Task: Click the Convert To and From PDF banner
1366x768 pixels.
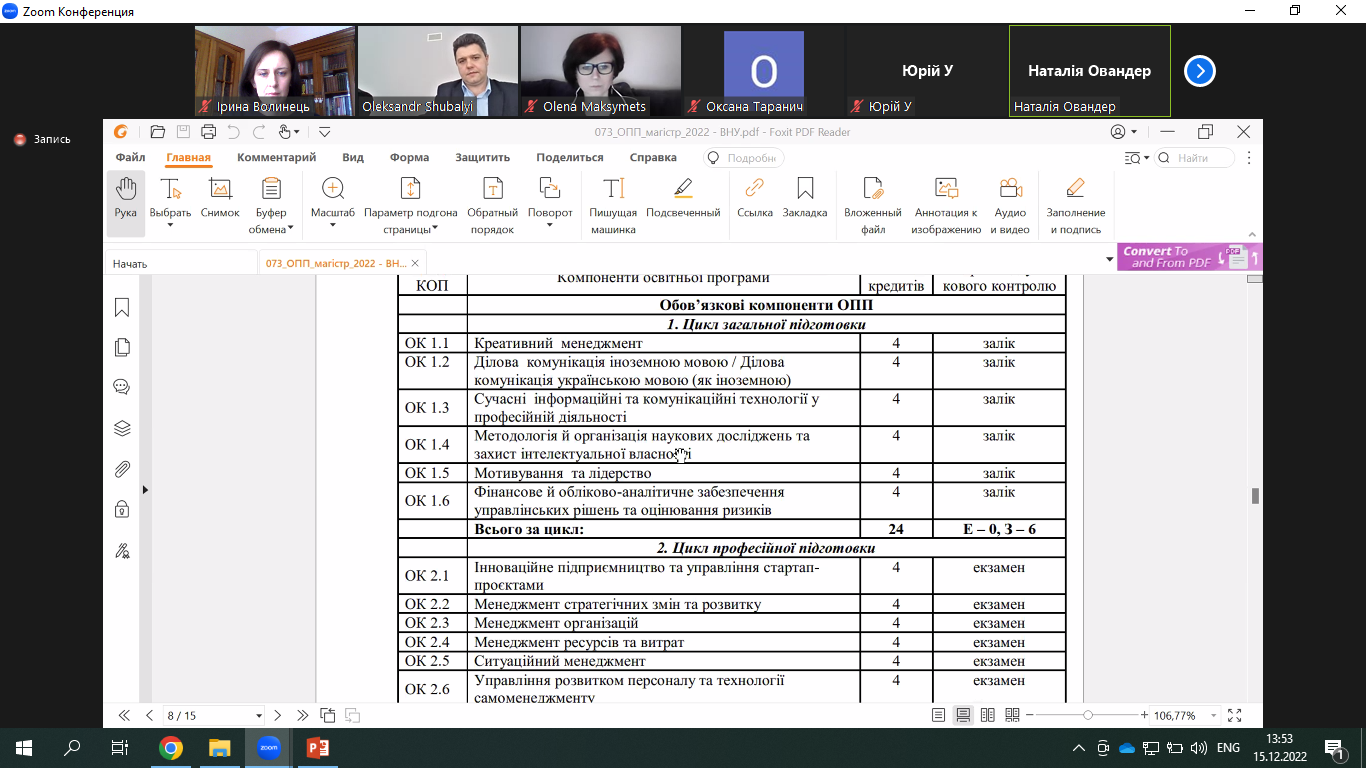Action: coord(1188,257)
